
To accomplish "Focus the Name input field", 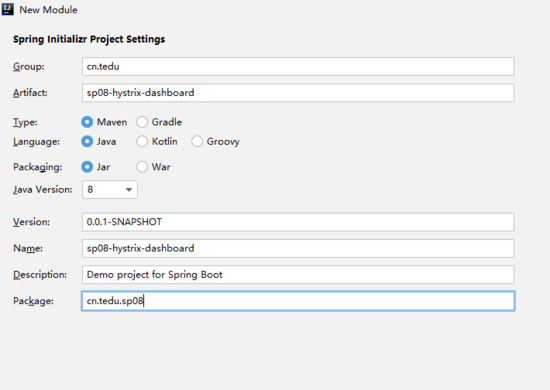I will click(x=298, y=248).
